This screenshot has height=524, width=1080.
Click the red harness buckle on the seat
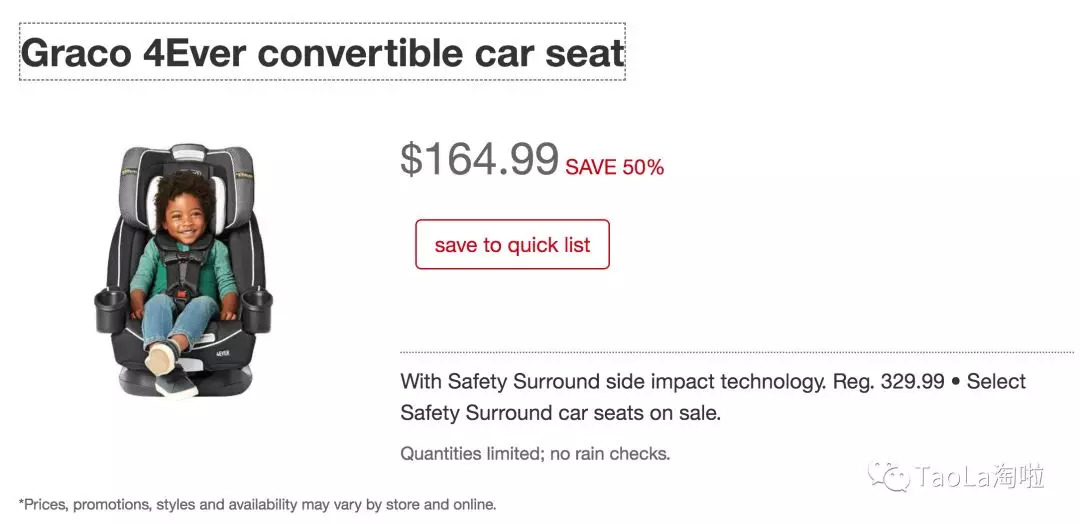181,293
